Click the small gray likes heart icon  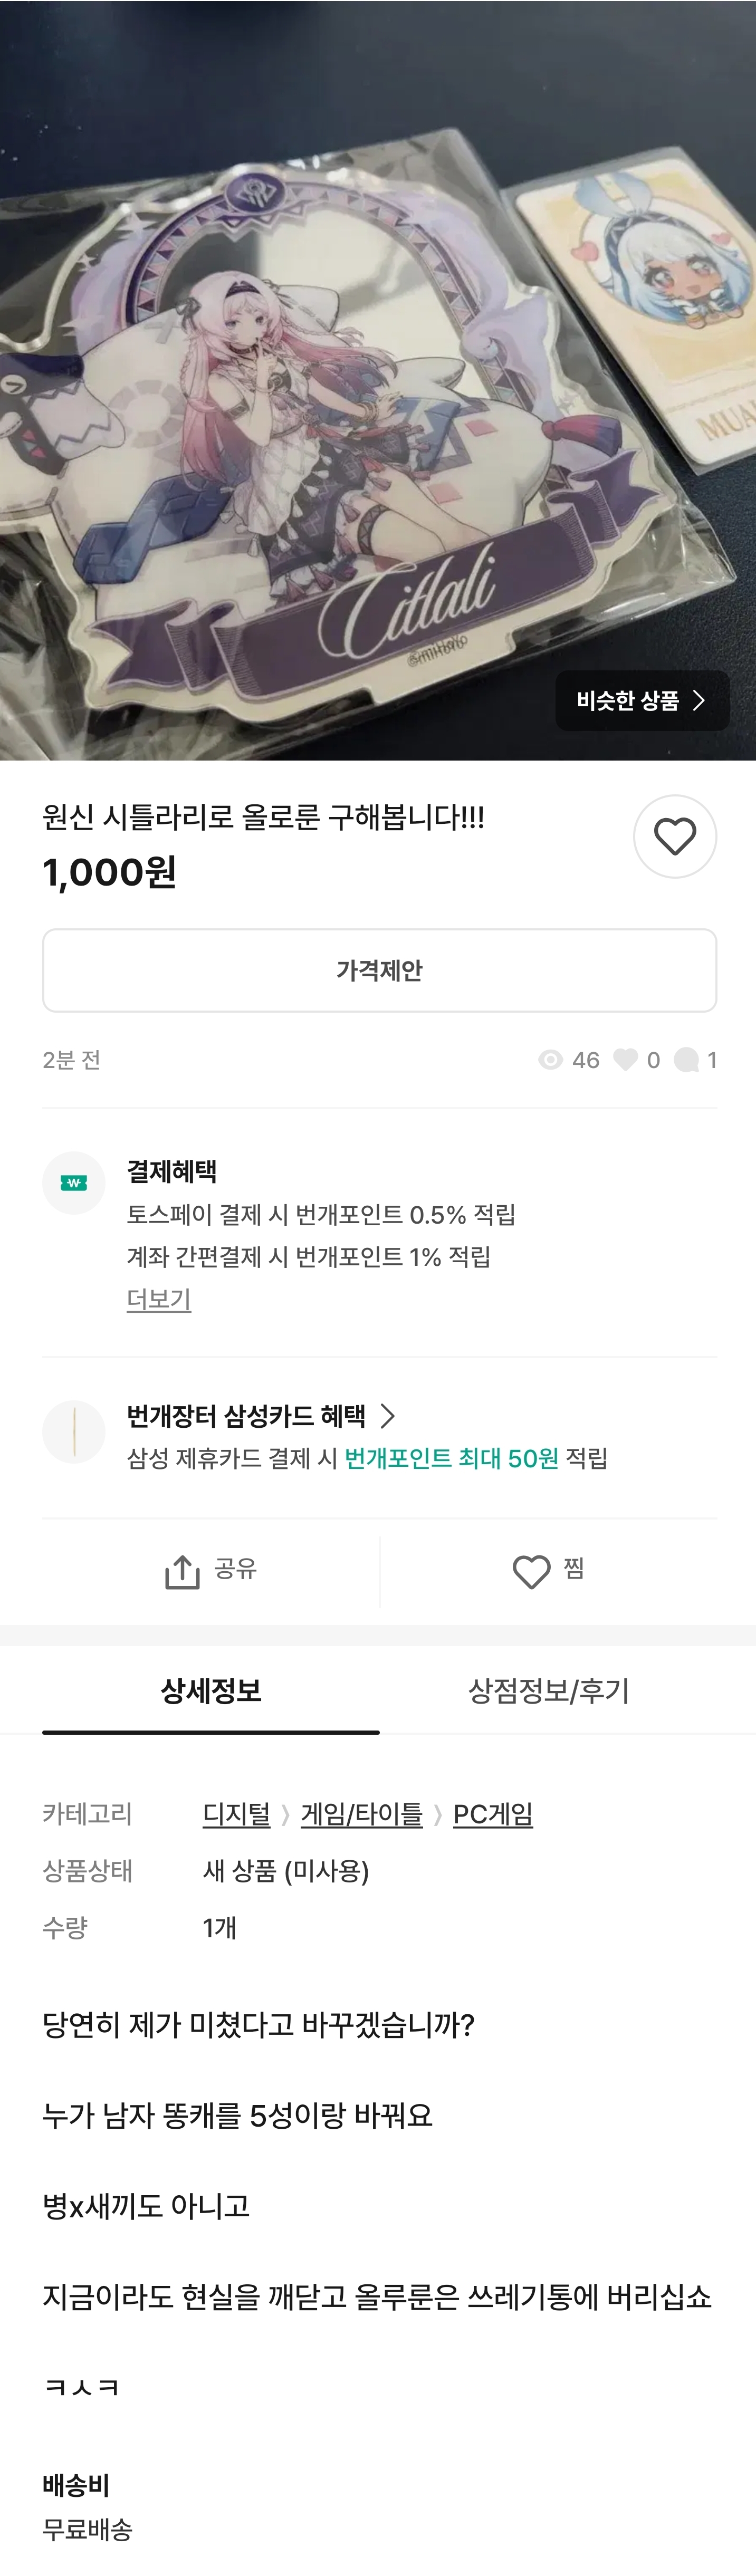[625, 1060]
